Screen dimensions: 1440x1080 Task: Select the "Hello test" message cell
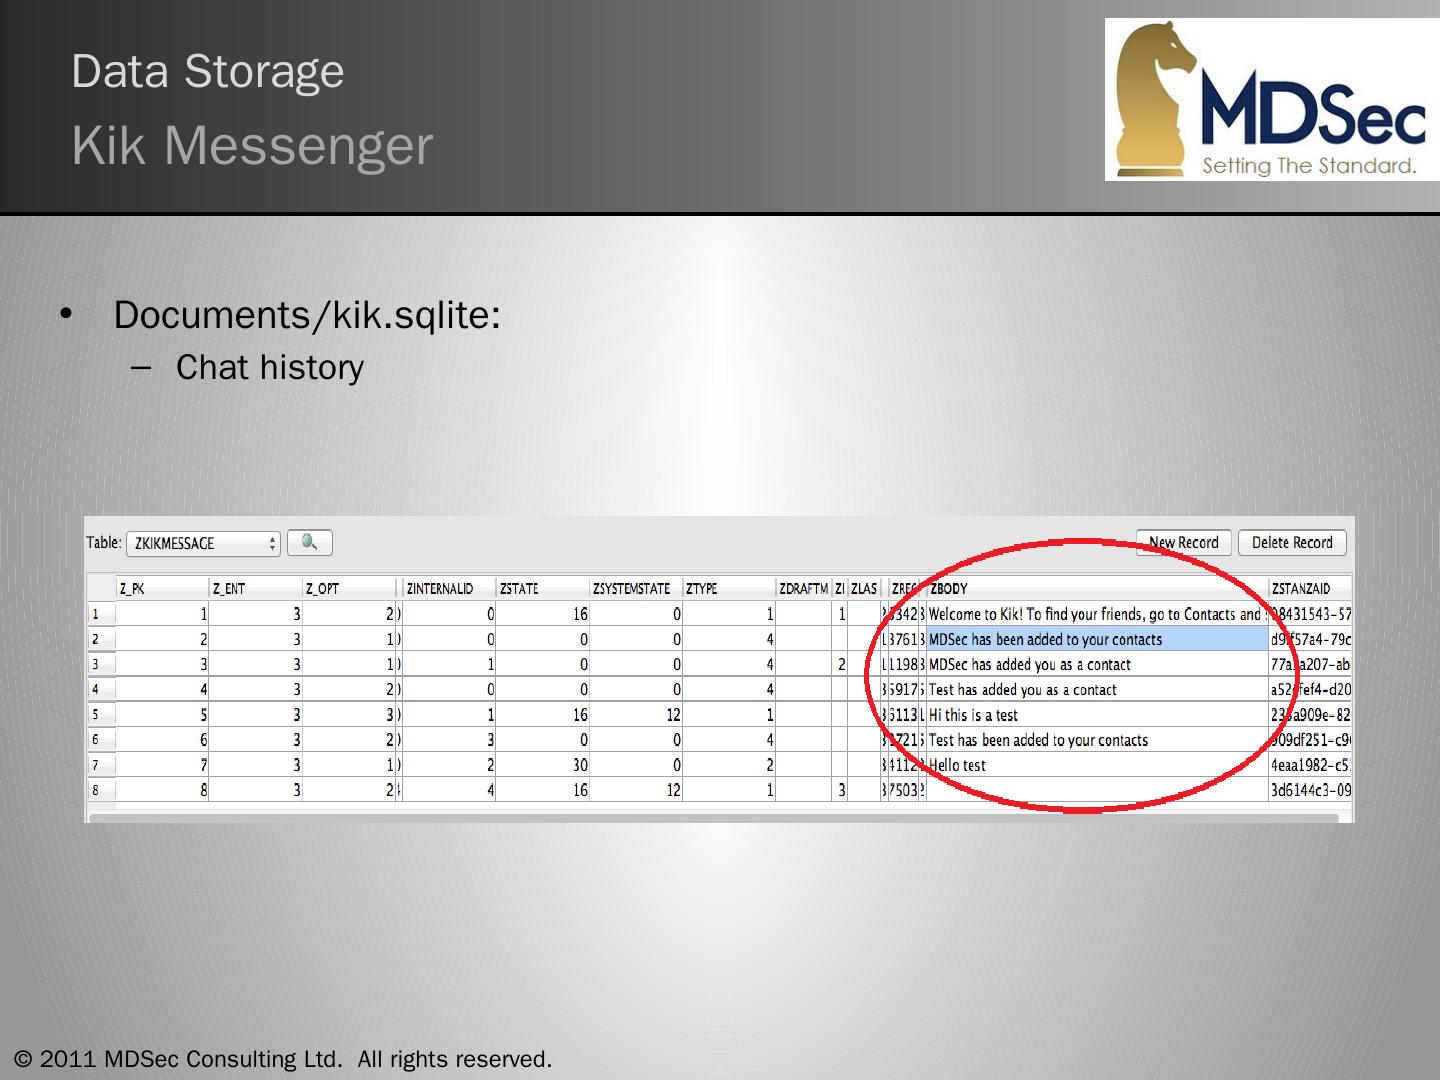(x=1097, y=765)
